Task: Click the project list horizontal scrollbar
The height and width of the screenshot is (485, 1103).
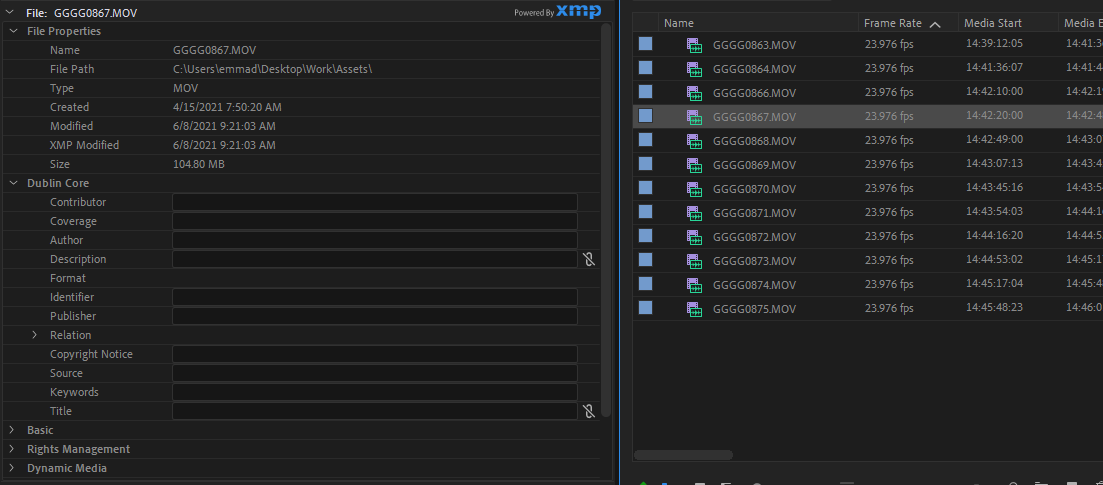Action: coord(683,455)
